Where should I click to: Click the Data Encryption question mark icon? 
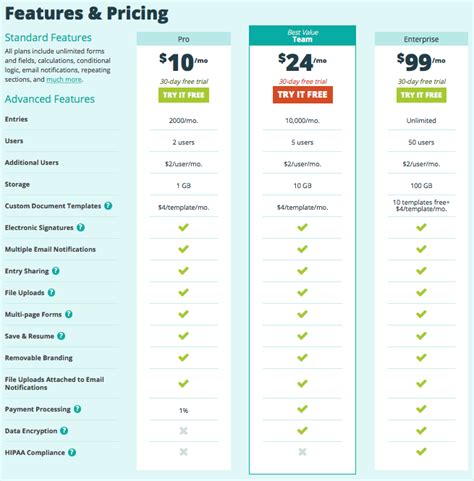tap(64, 431)
